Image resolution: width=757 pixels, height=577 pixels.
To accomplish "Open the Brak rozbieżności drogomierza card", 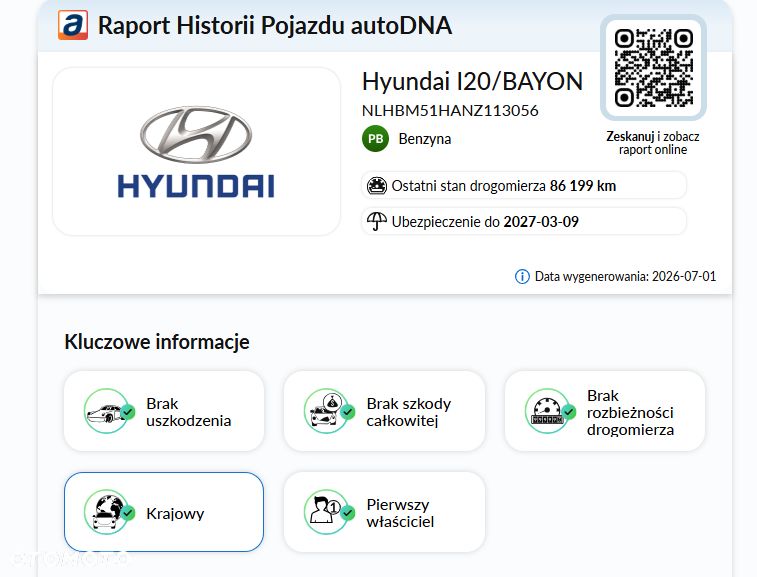I will coord(605,411).
